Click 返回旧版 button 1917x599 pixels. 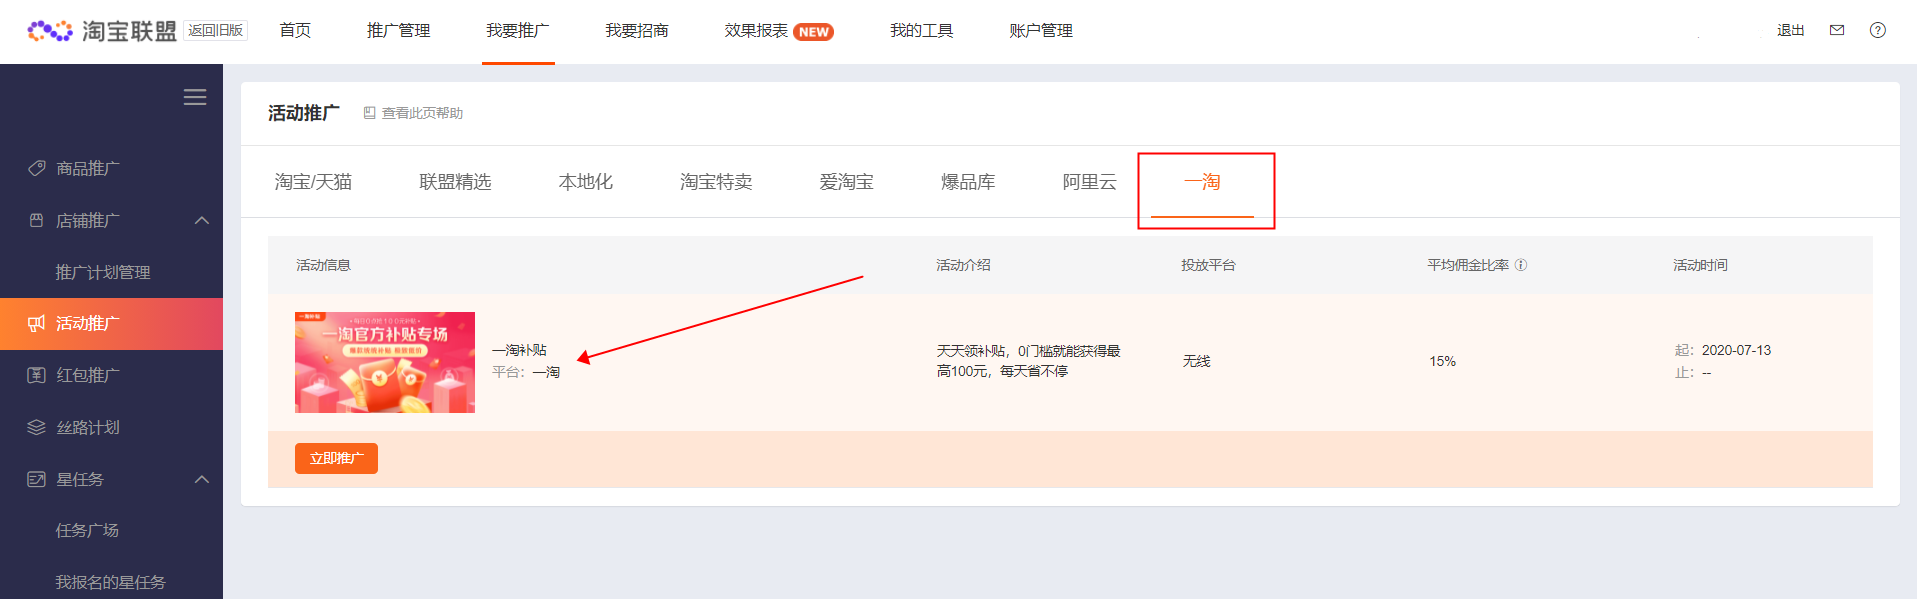tap(216, 30)
